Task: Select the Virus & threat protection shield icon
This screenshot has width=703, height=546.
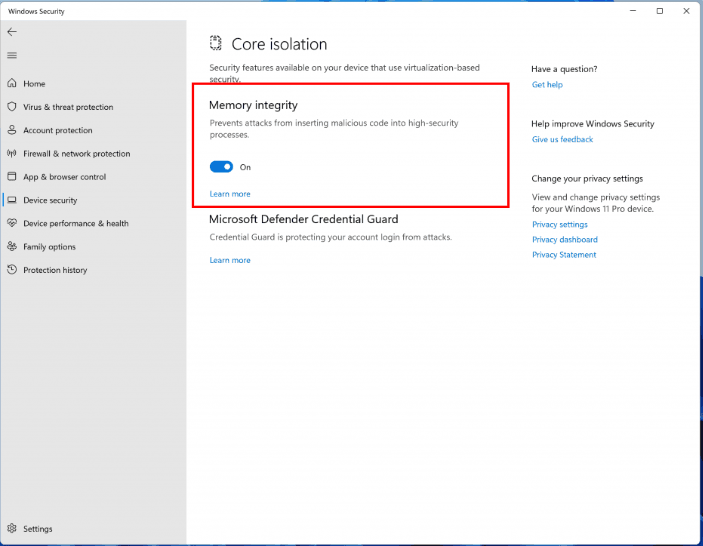Action: click(x=12, y=107)
